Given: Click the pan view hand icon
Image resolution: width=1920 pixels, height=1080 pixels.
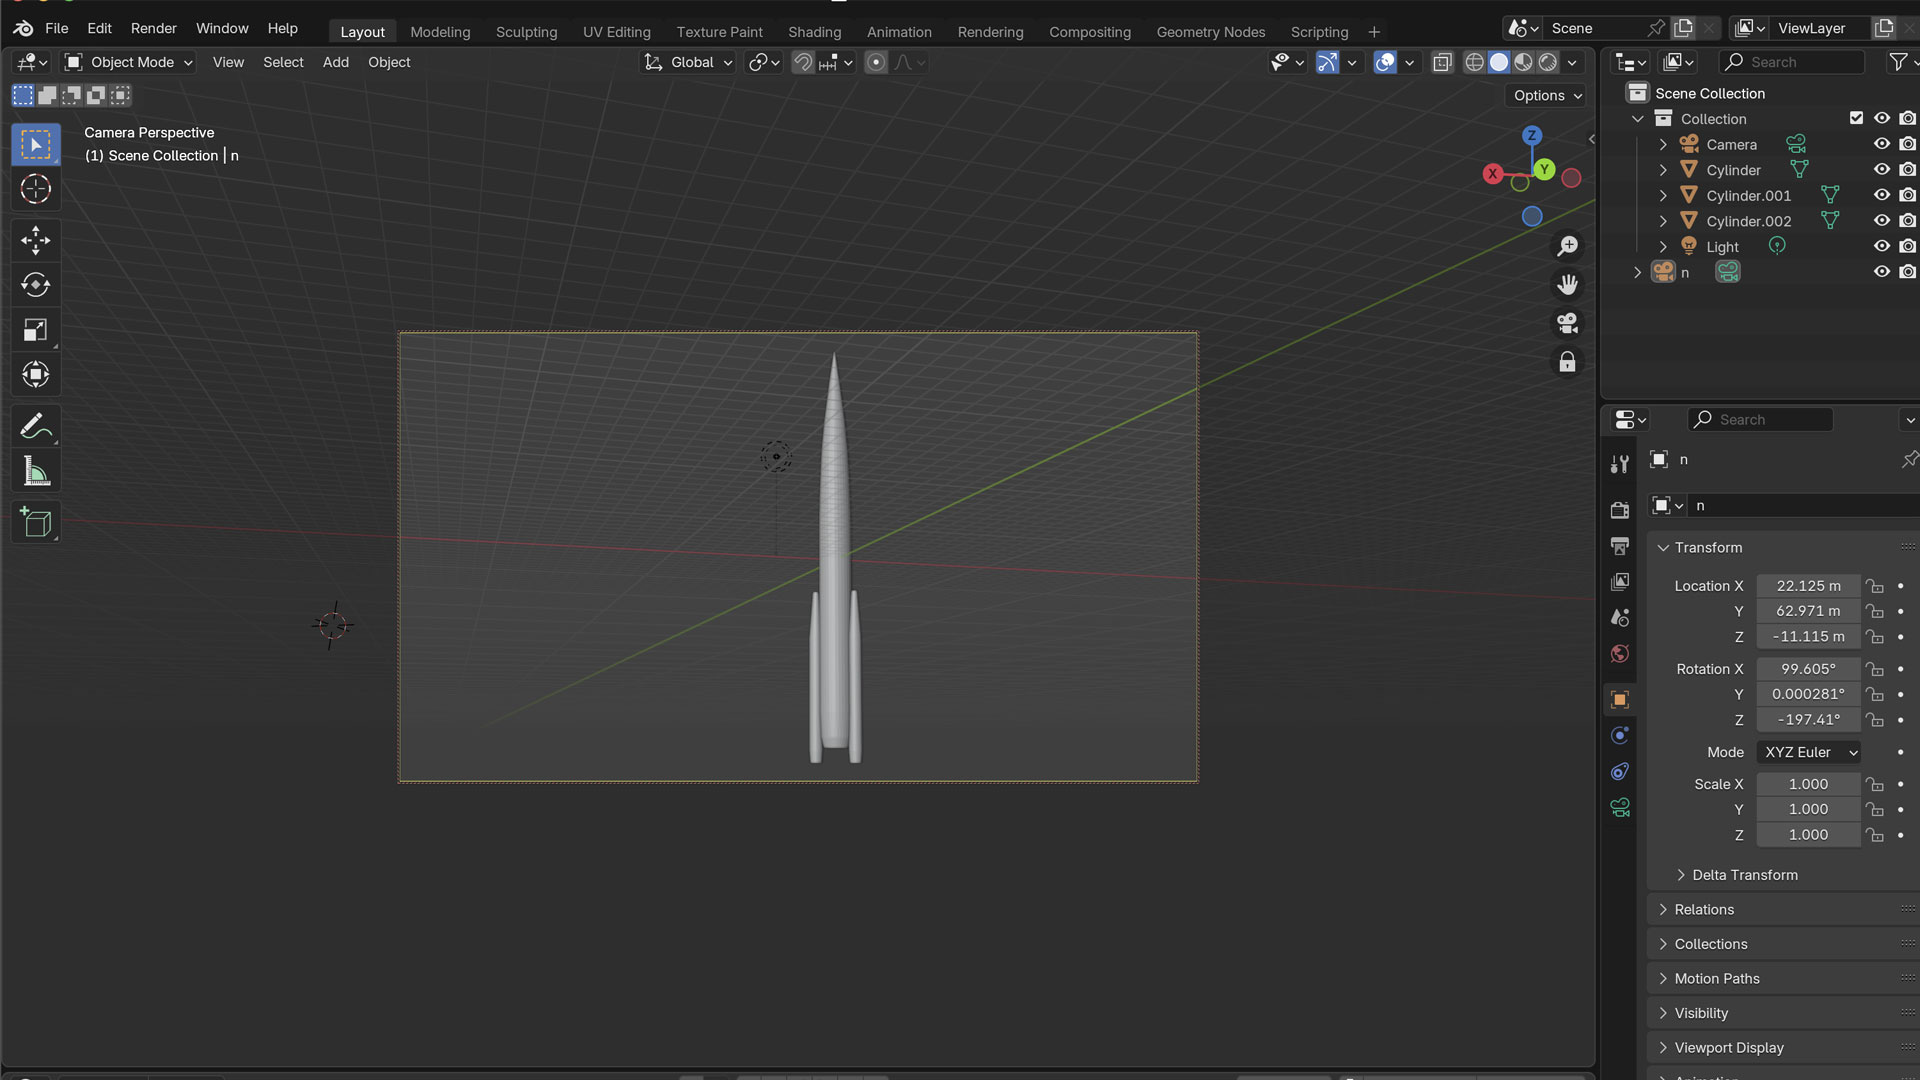Looking at the screenshot, I should click(x=1567, y=285).
